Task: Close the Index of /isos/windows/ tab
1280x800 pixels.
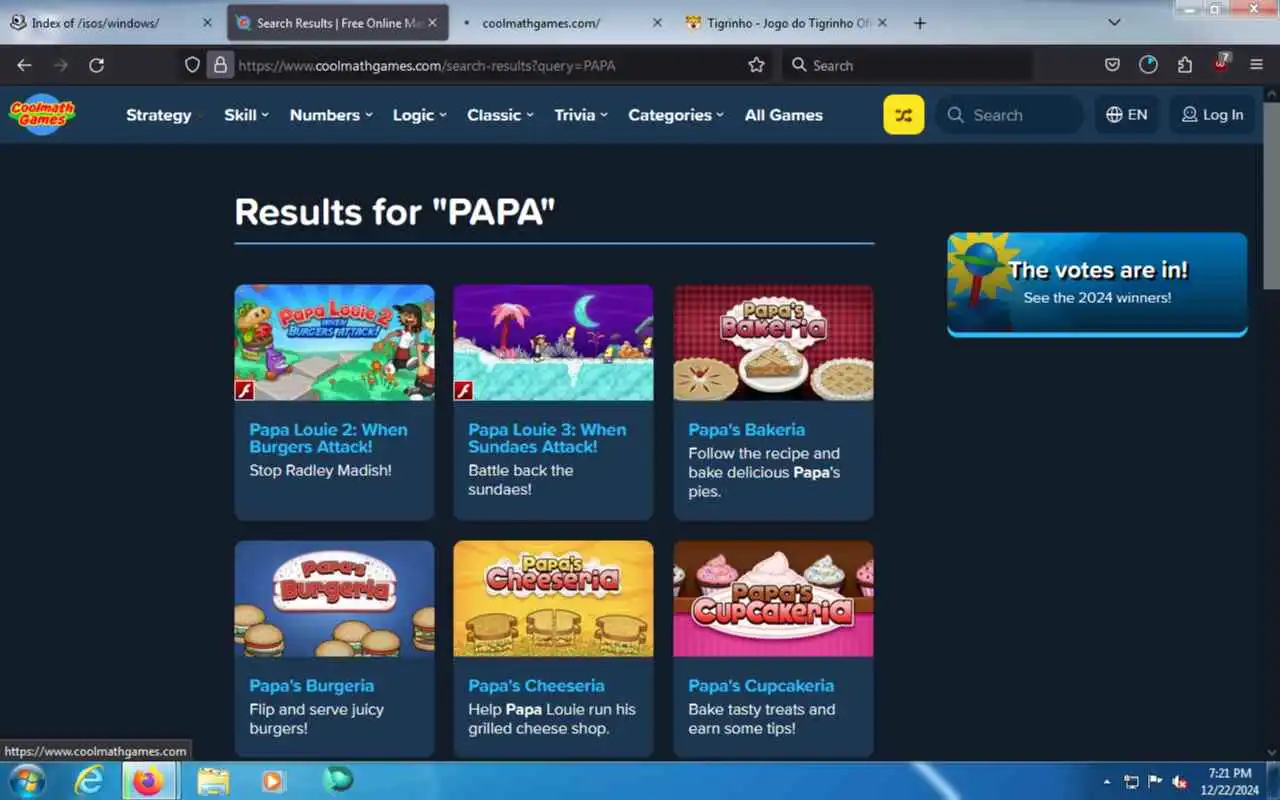Action: click(207, 23)
